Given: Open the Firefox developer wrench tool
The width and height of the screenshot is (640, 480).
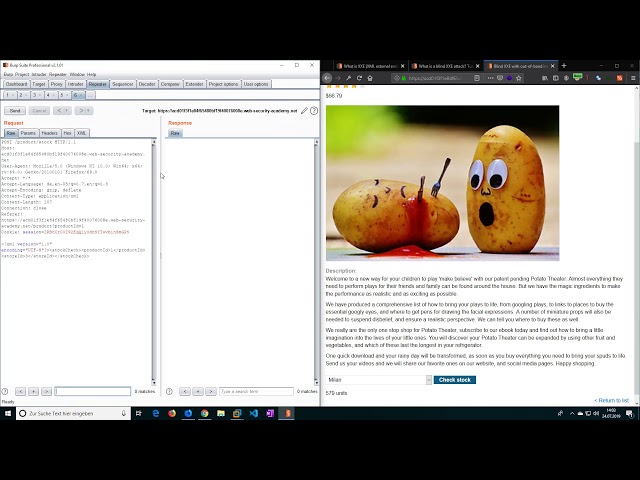Looking at the screenshot, I should 349,78.
